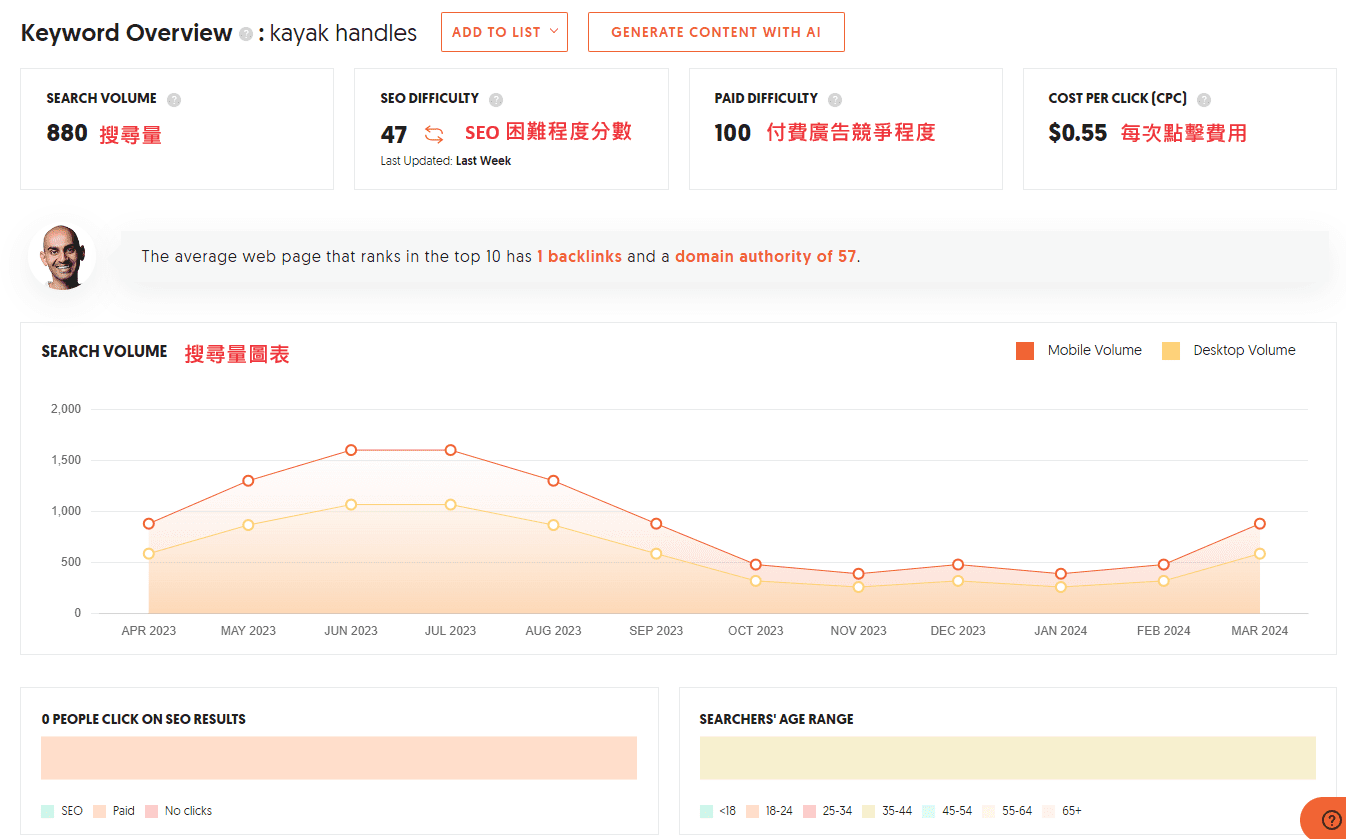The image size is (1346, 839).
Task: Click Mobile Volume point for NOV 2023
Action: (x=858, y=574)
